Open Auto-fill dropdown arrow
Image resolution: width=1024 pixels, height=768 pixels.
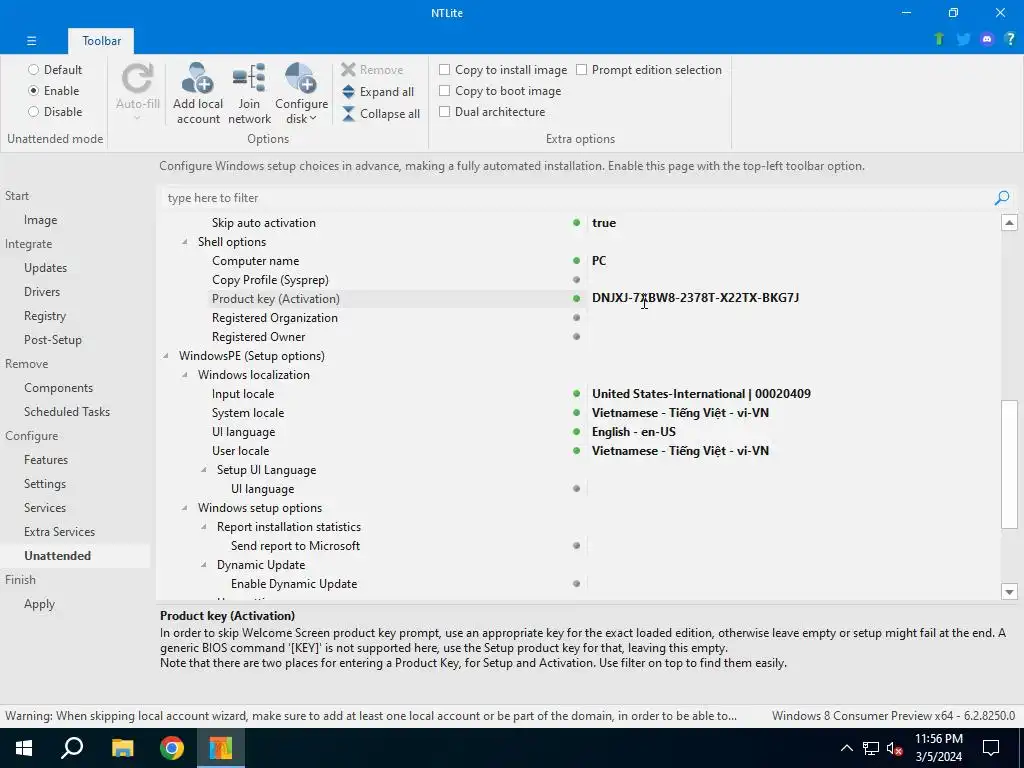tap(137, 118)
